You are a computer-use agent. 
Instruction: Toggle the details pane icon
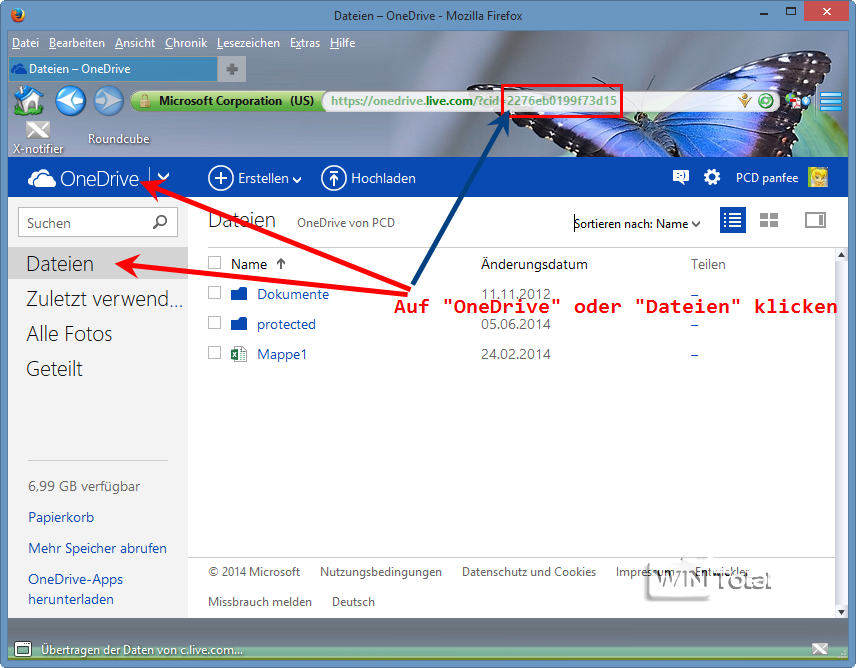click(x=815, y=220)
